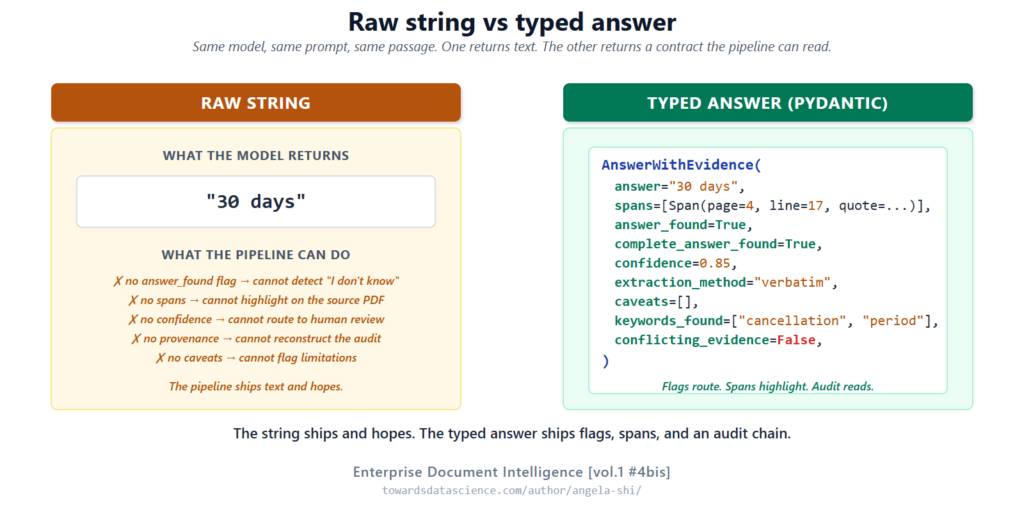Click "Flags route. Spans highlight. Audit reads."

[x=768, y=386]
